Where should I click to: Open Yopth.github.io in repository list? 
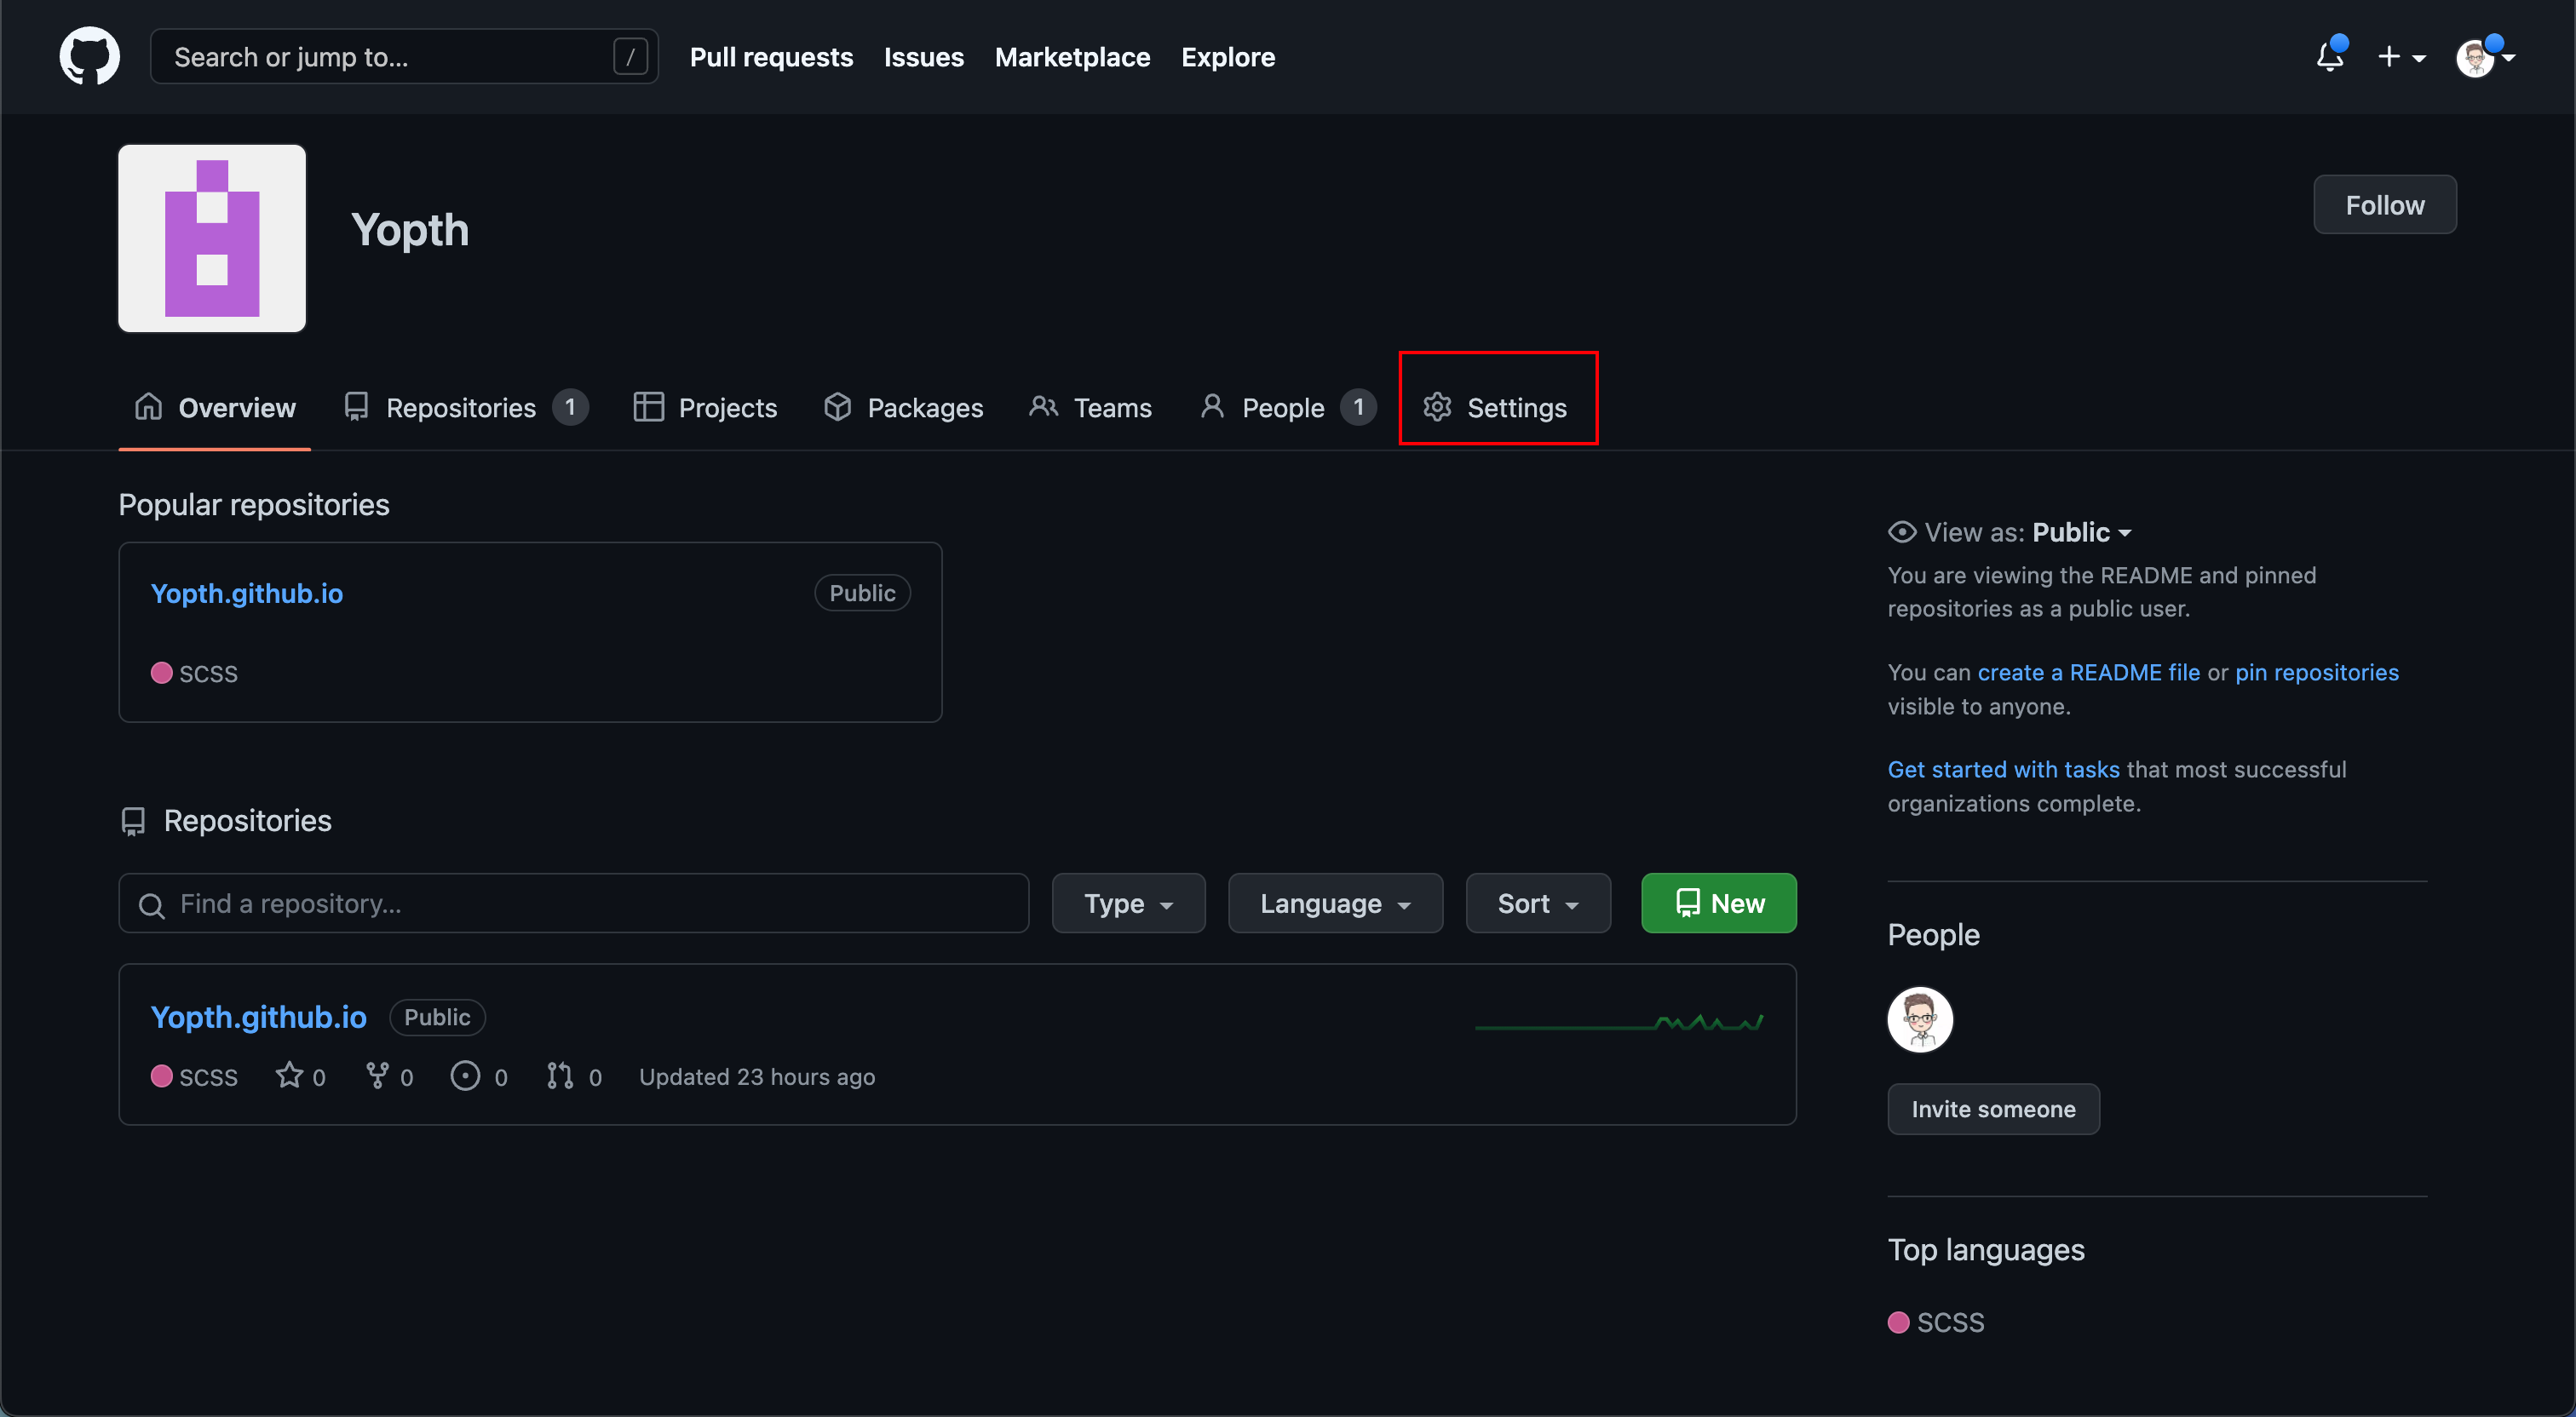click(x=258, y=1016)
